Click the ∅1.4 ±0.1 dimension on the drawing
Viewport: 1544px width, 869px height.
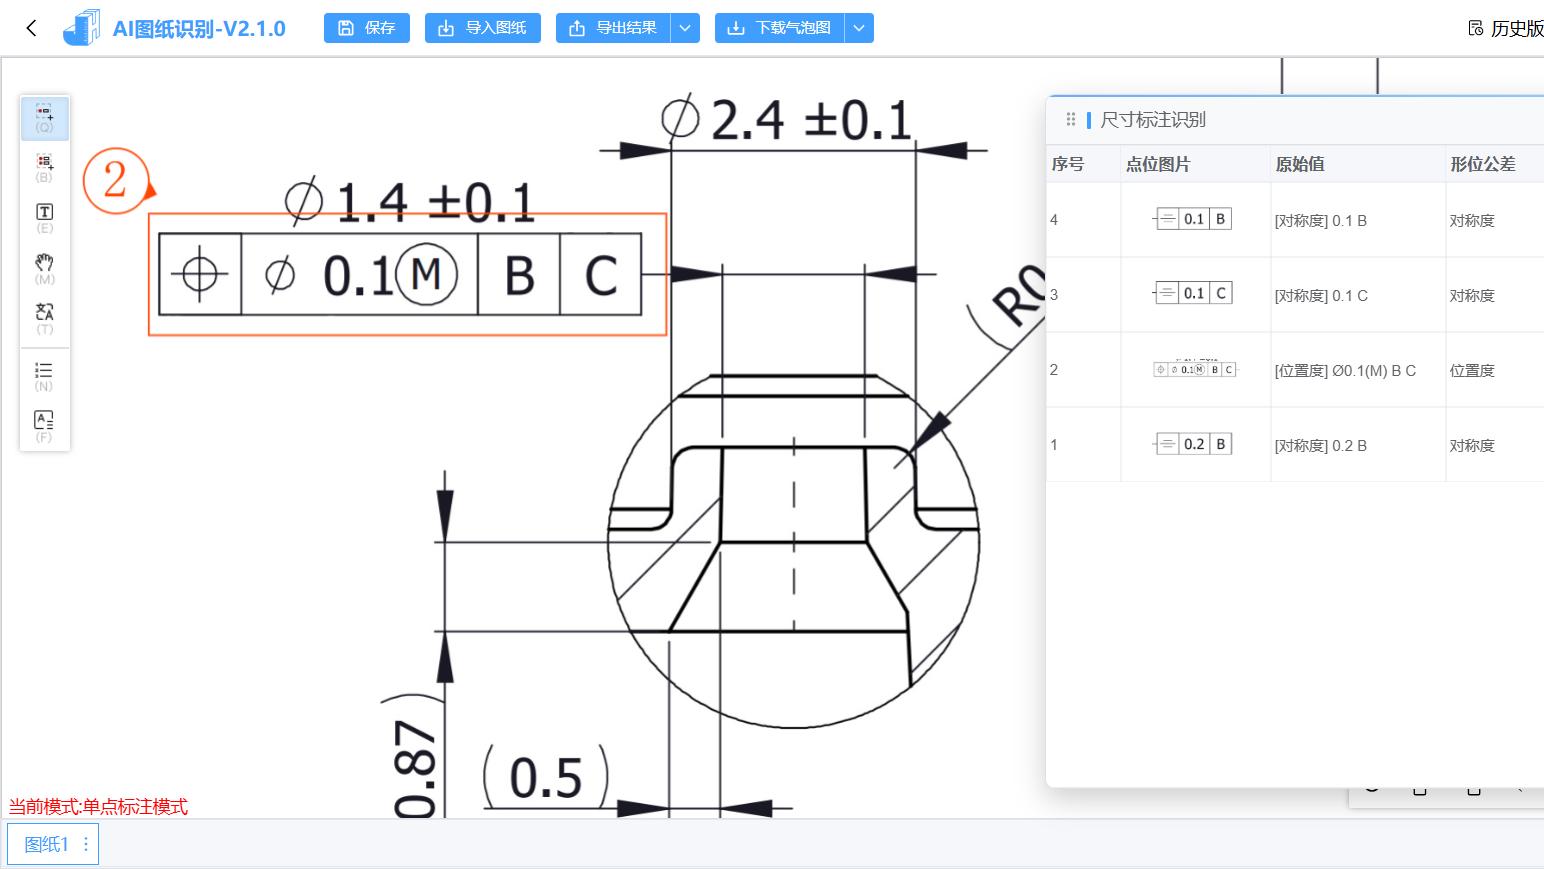(410, 201)
